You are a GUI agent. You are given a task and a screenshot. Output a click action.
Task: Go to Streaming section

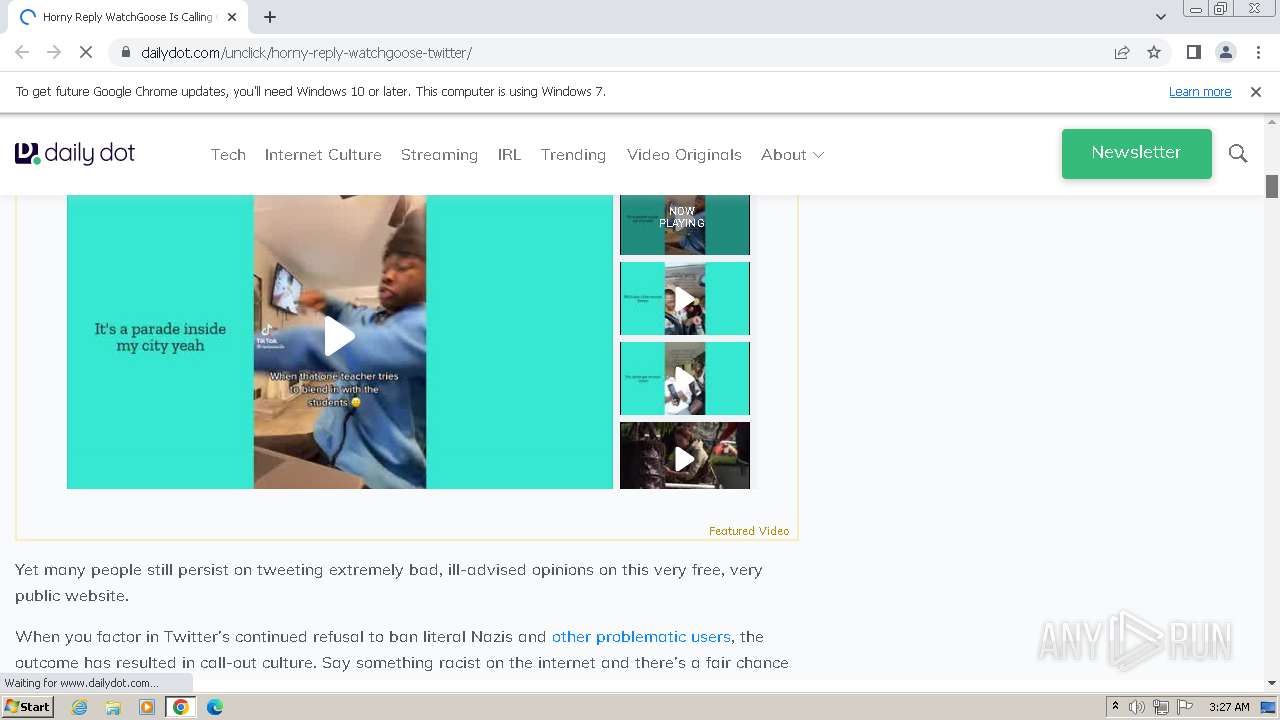(439, 155)
